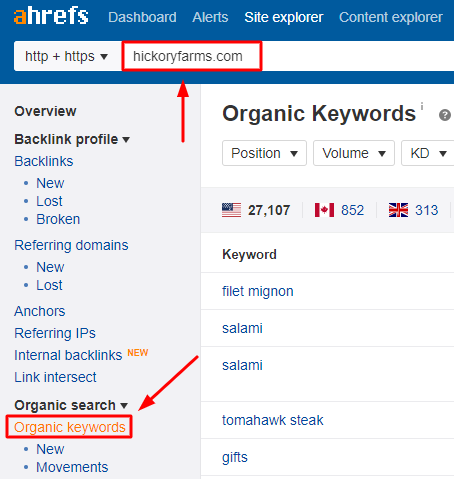454x479 pixels.
Task: Collapse the Backlink profile section
Action: click(x=72, y=139)
